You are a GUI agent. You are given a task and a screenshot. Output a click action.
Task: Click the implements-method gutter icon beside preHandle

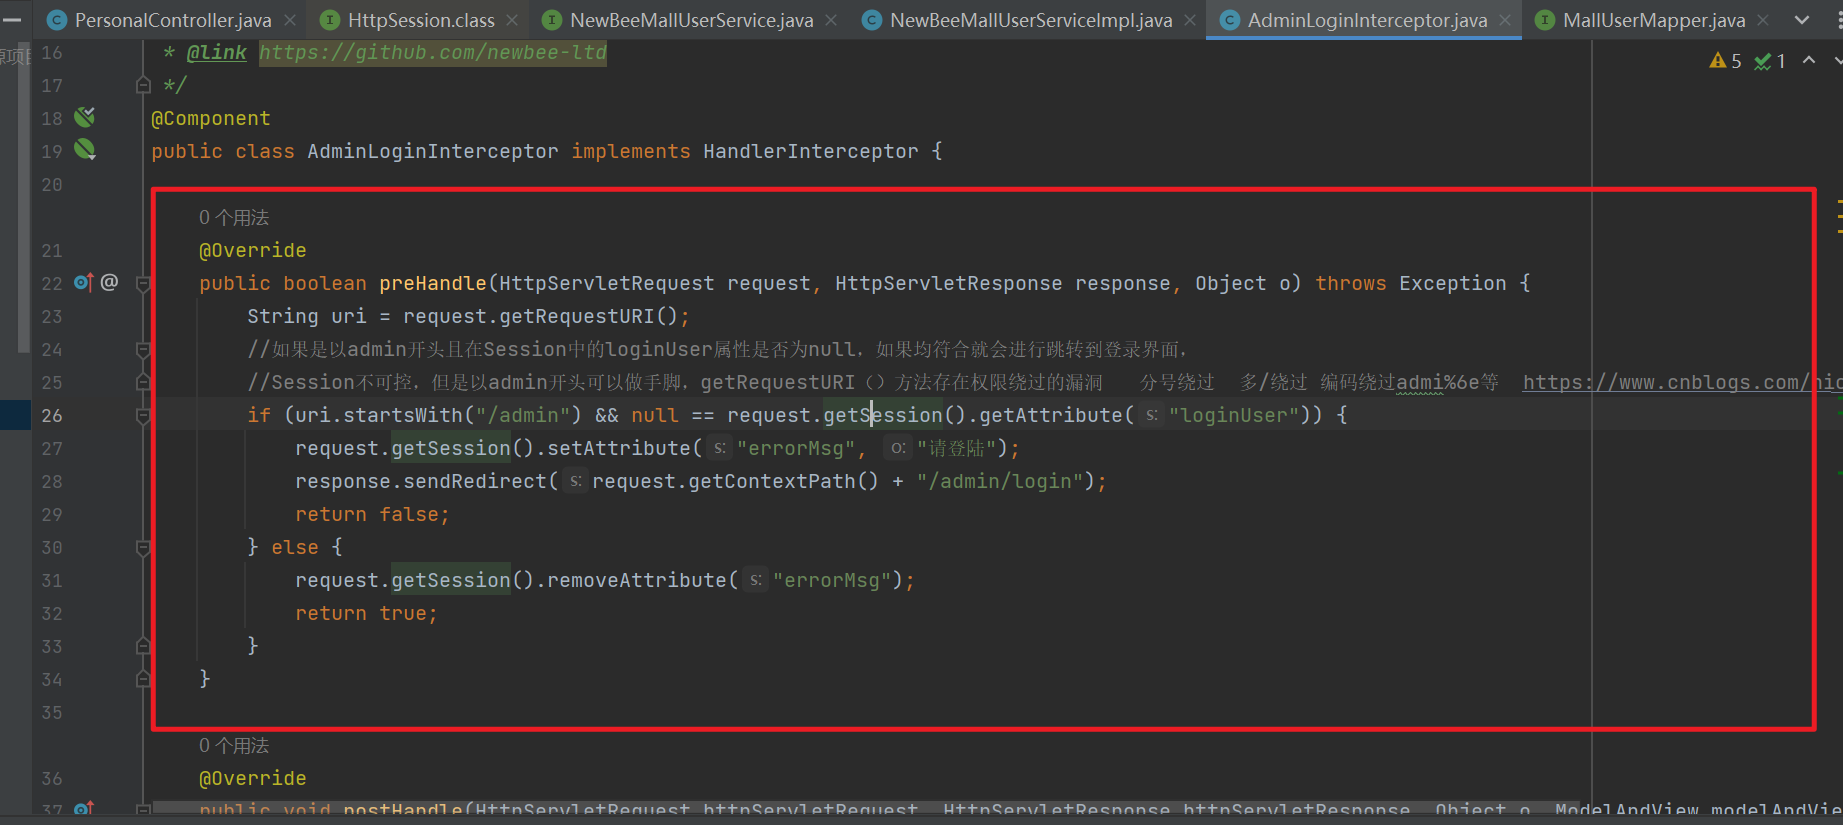tap(83, 283)
